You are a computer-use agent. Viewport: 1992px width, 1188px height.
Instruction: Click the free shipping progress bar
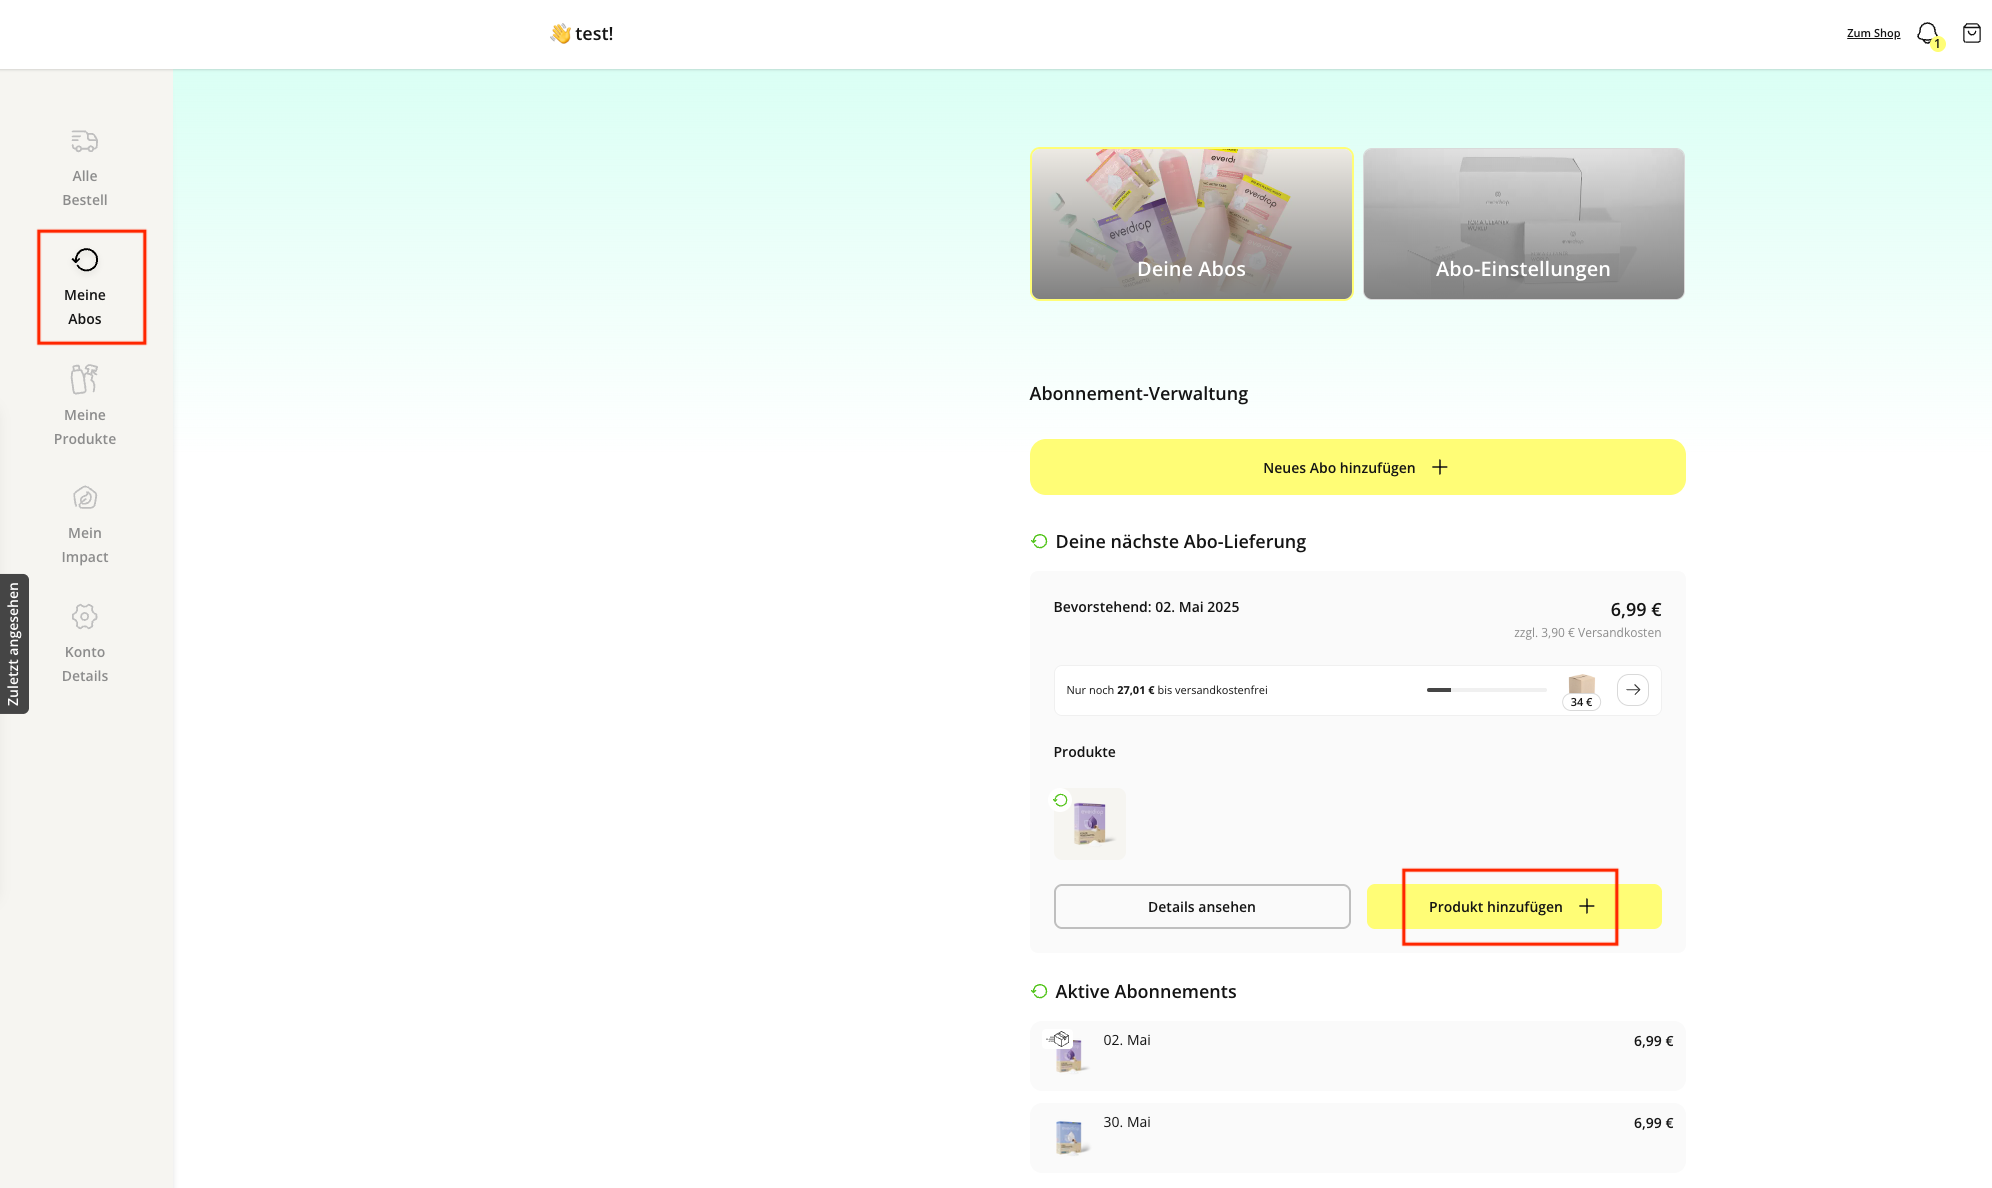click(x=1486, y=690)
